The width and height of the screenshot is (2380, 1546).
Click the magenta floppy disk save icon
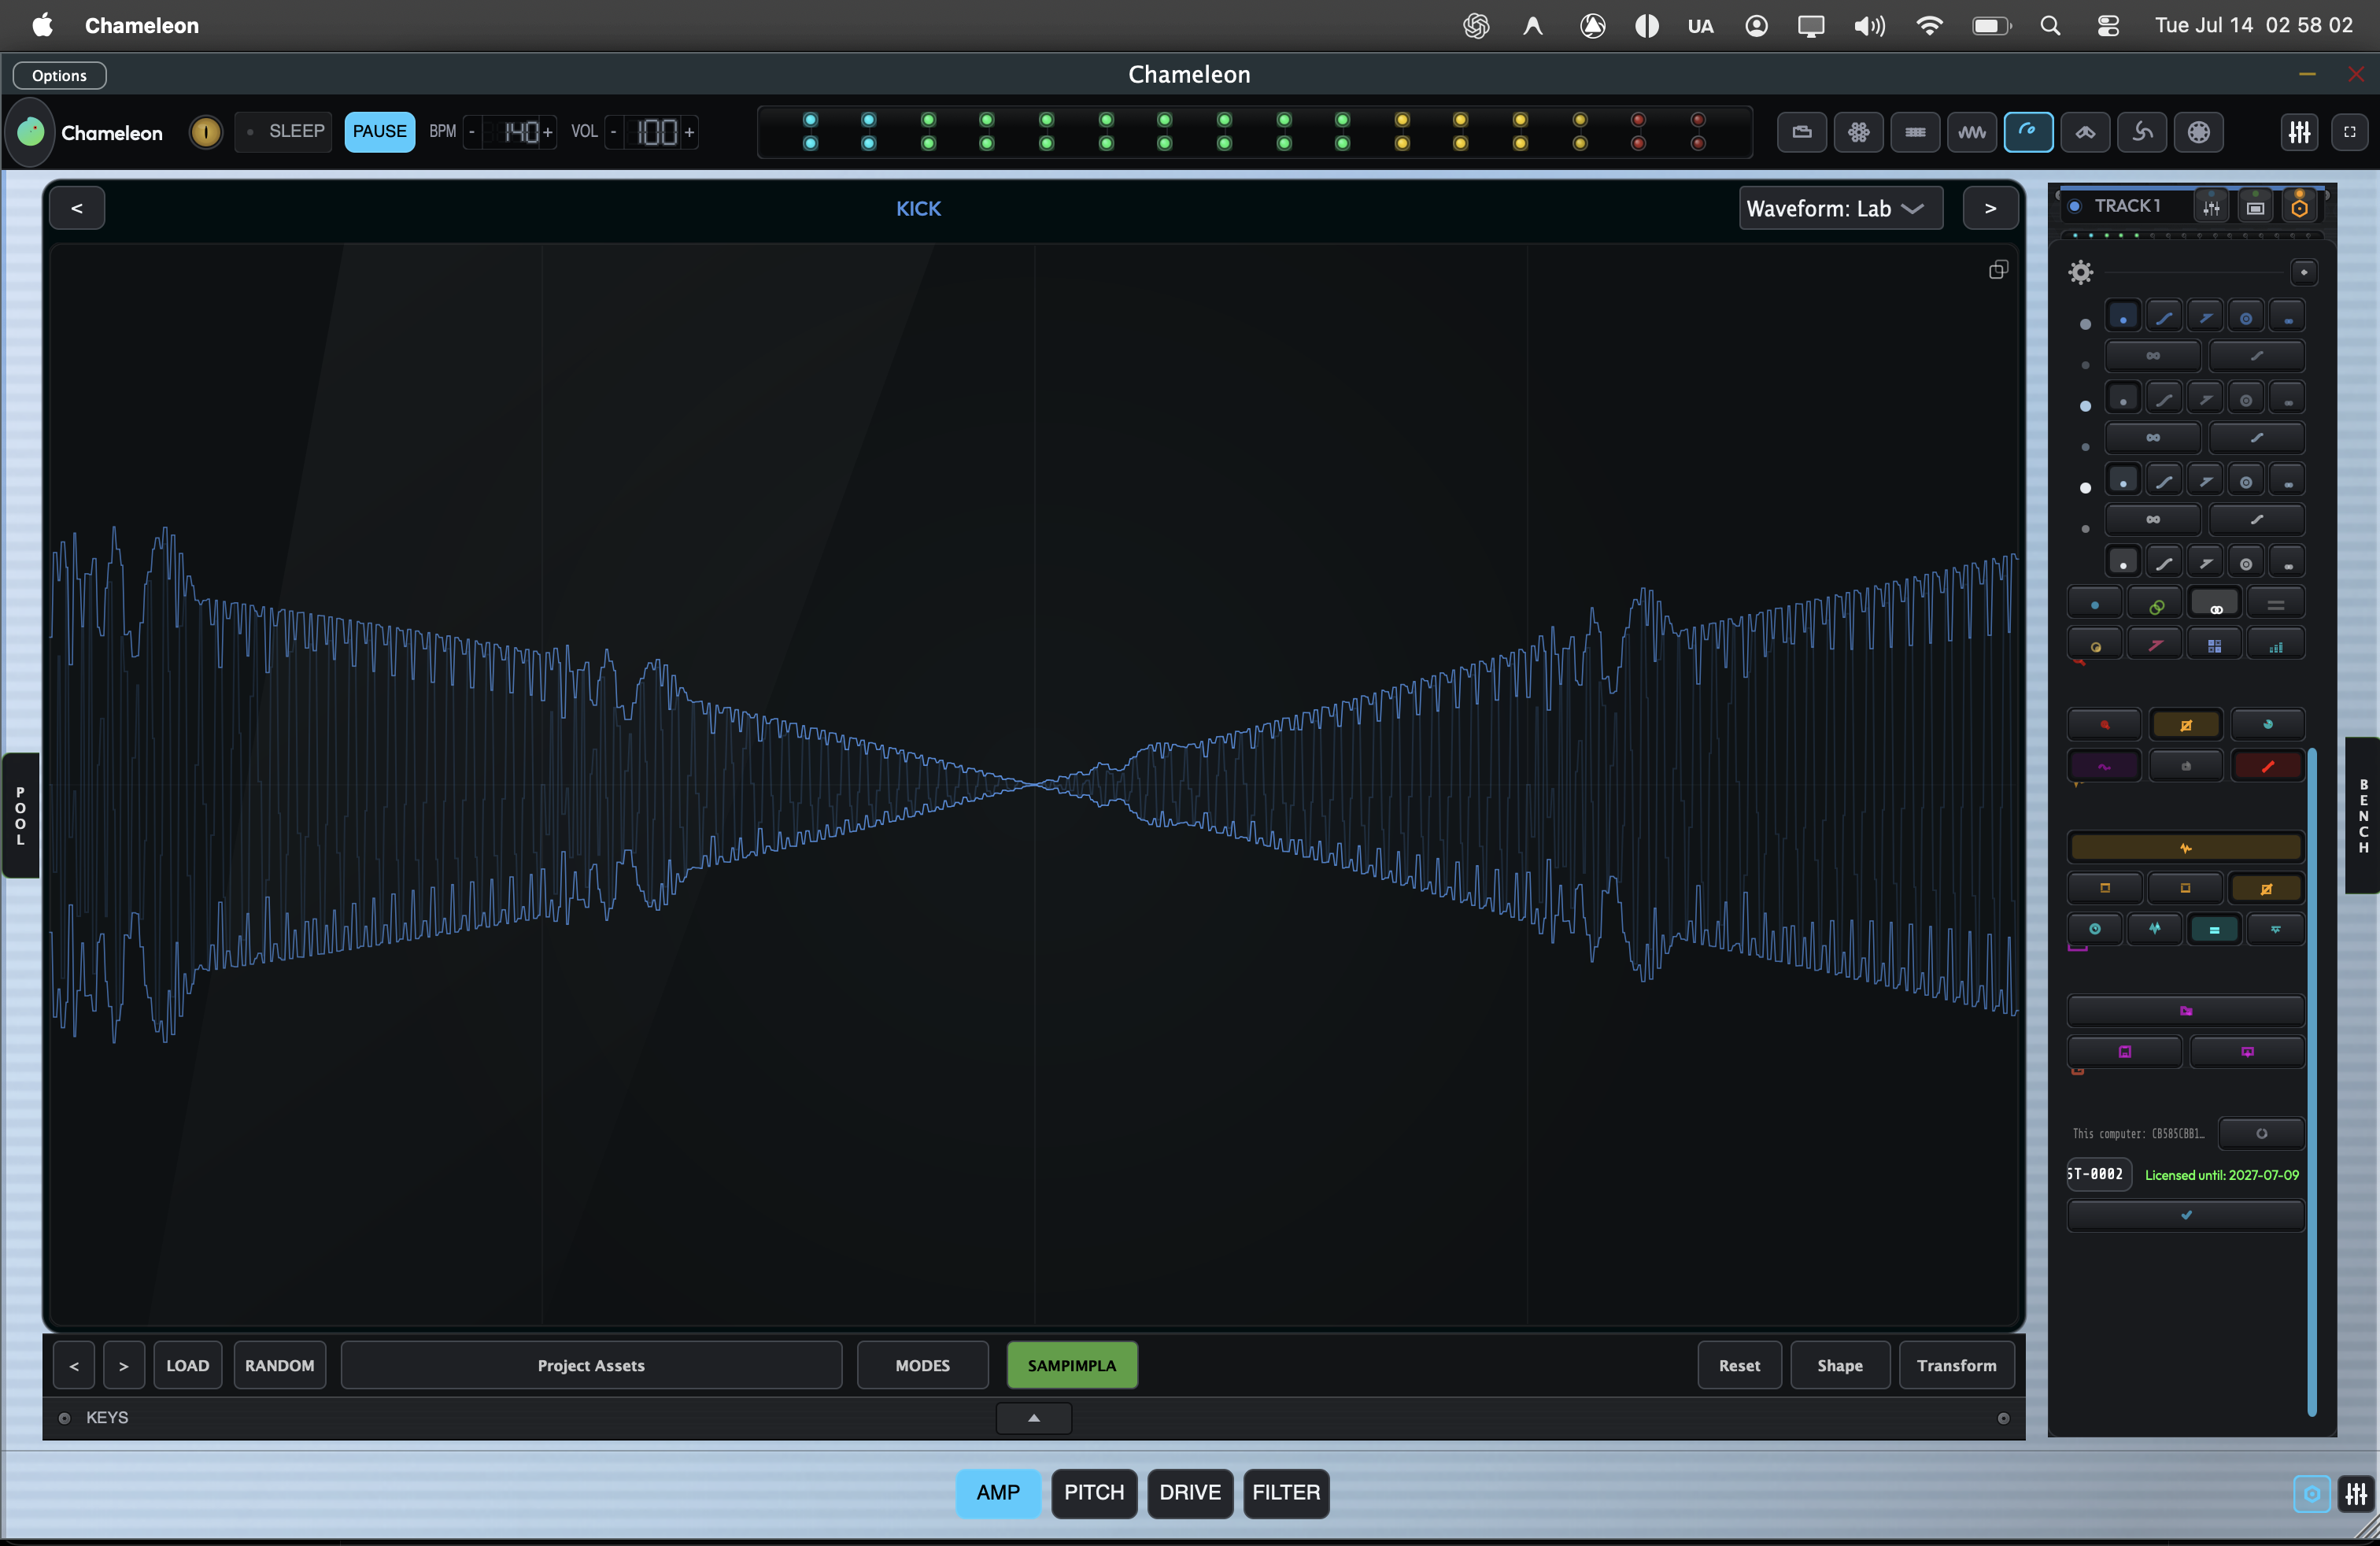[2125, 1052]
